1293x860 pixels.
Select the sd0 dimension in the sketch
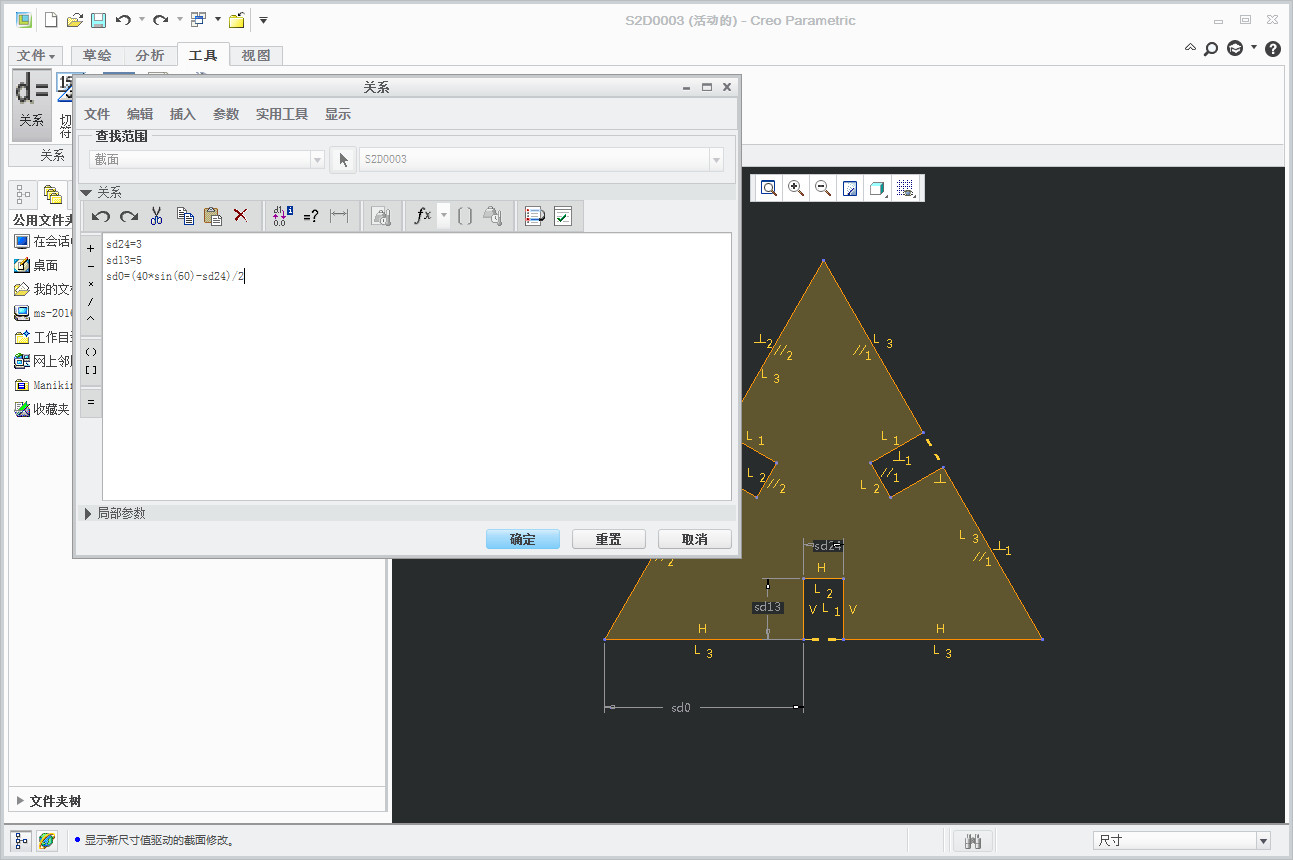pos(681,707)
